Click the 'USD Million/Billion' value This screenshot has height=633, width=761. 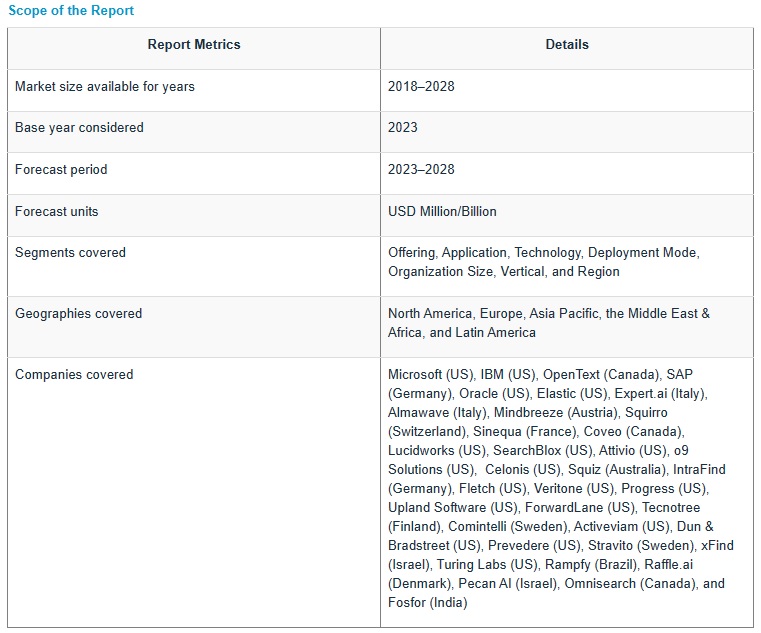[x=442, y=212]
